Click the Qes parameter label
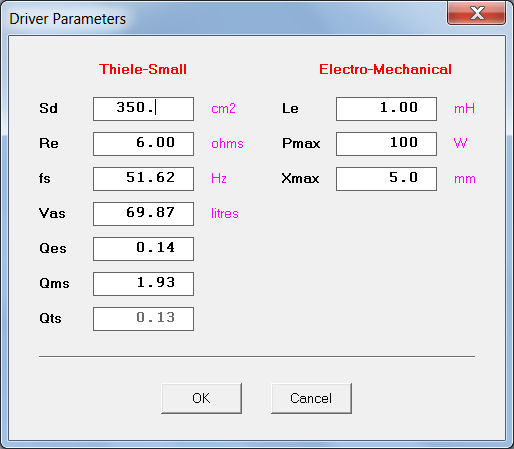The image size is (514, 449). (53, 249)
